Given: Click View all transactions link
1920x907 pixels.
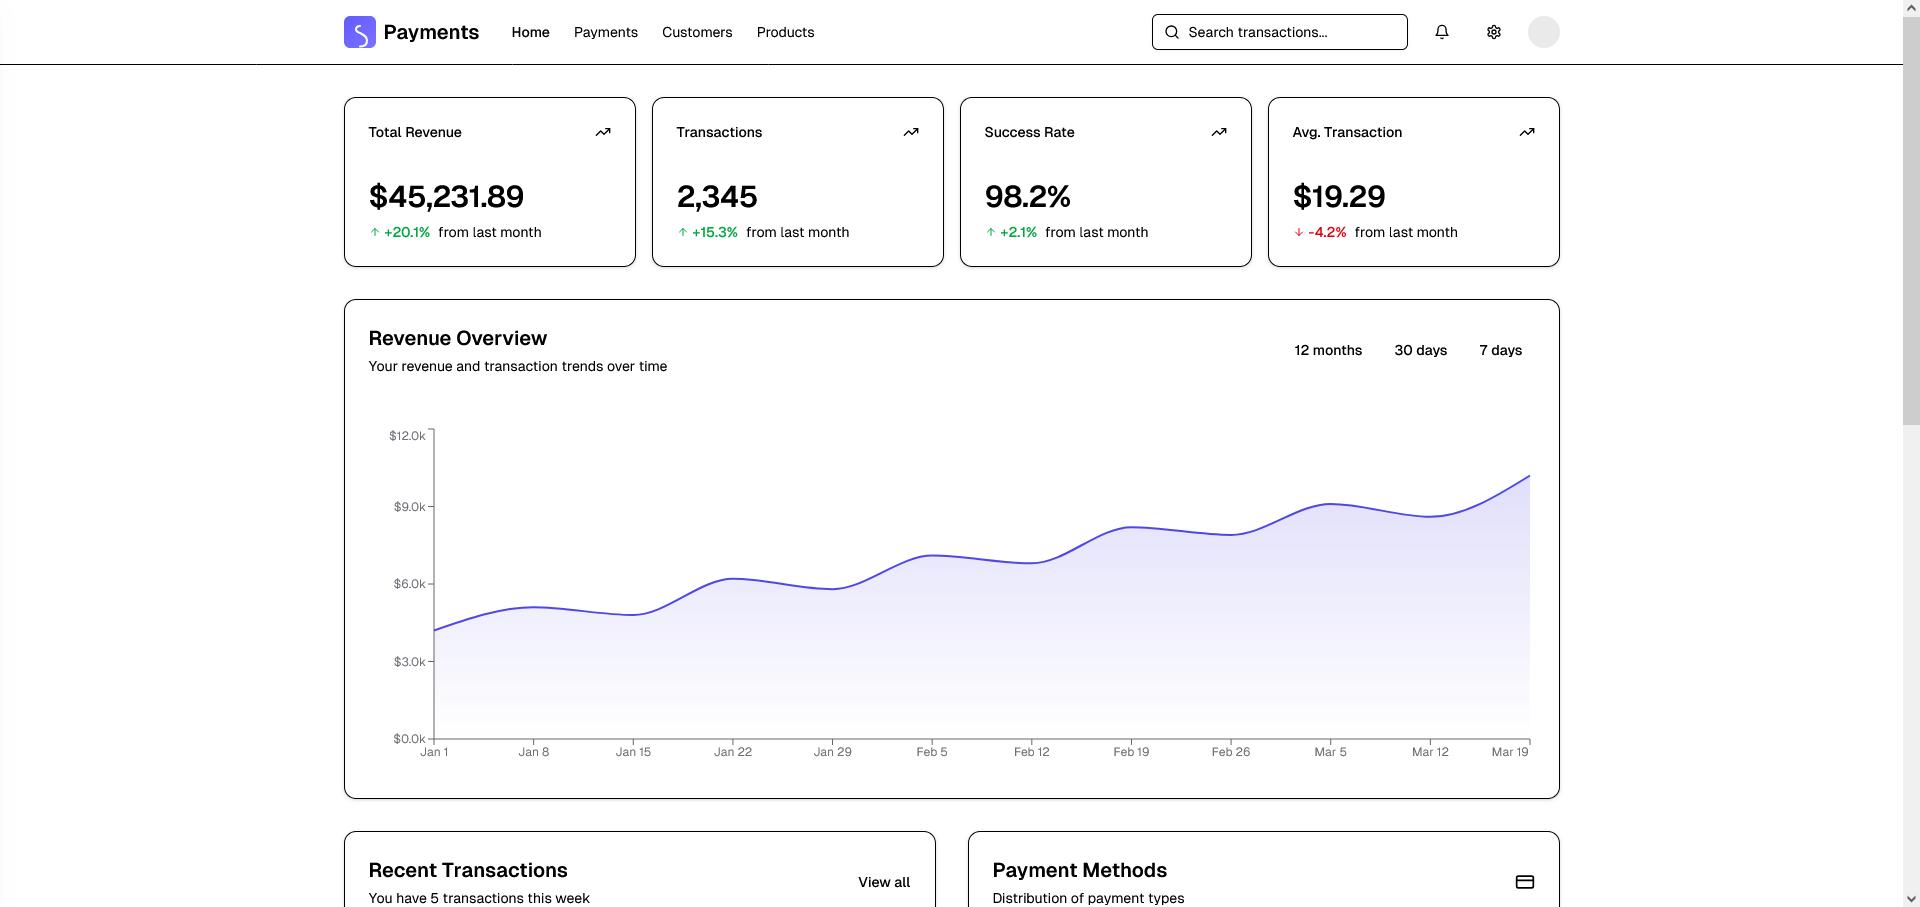Looking at the screenshot, I should pyautogui.click(x=883, y=882).
